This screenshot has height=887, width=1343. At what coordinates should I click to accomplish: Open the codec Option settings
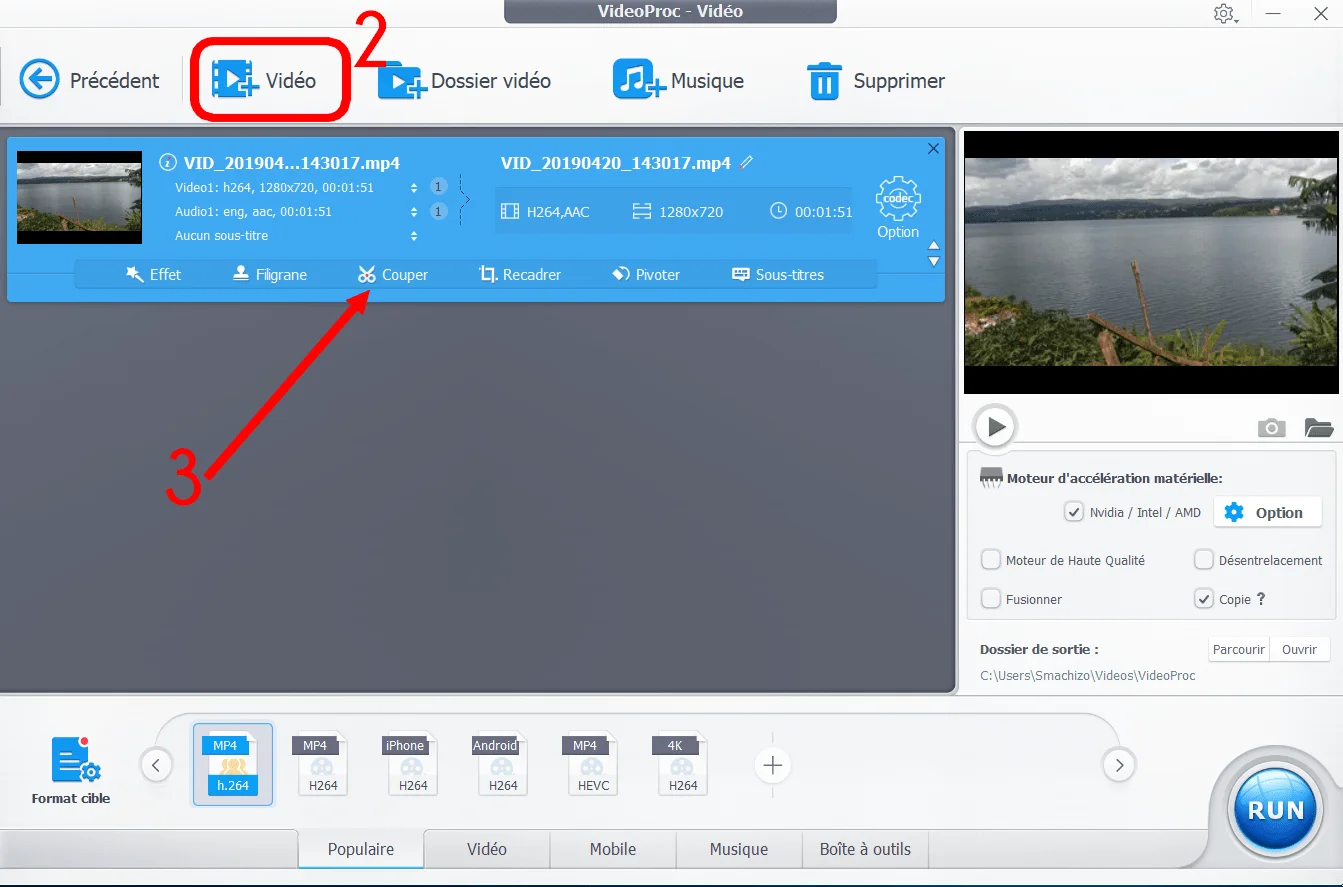tap(897, 206)
